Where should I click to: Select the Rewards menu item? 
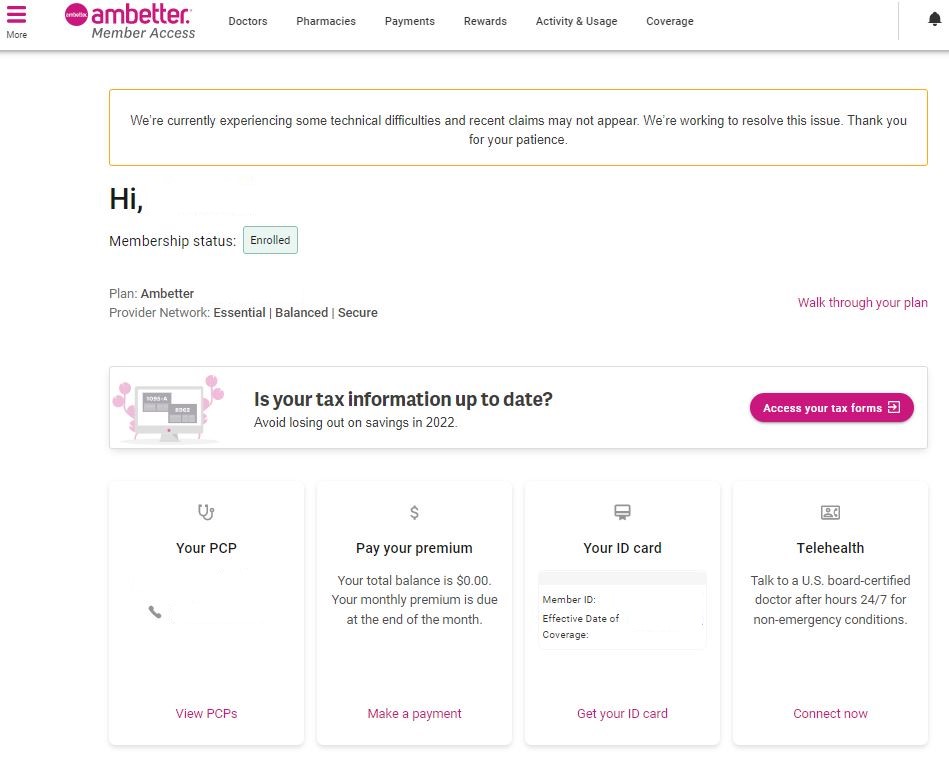coord(485,21)
